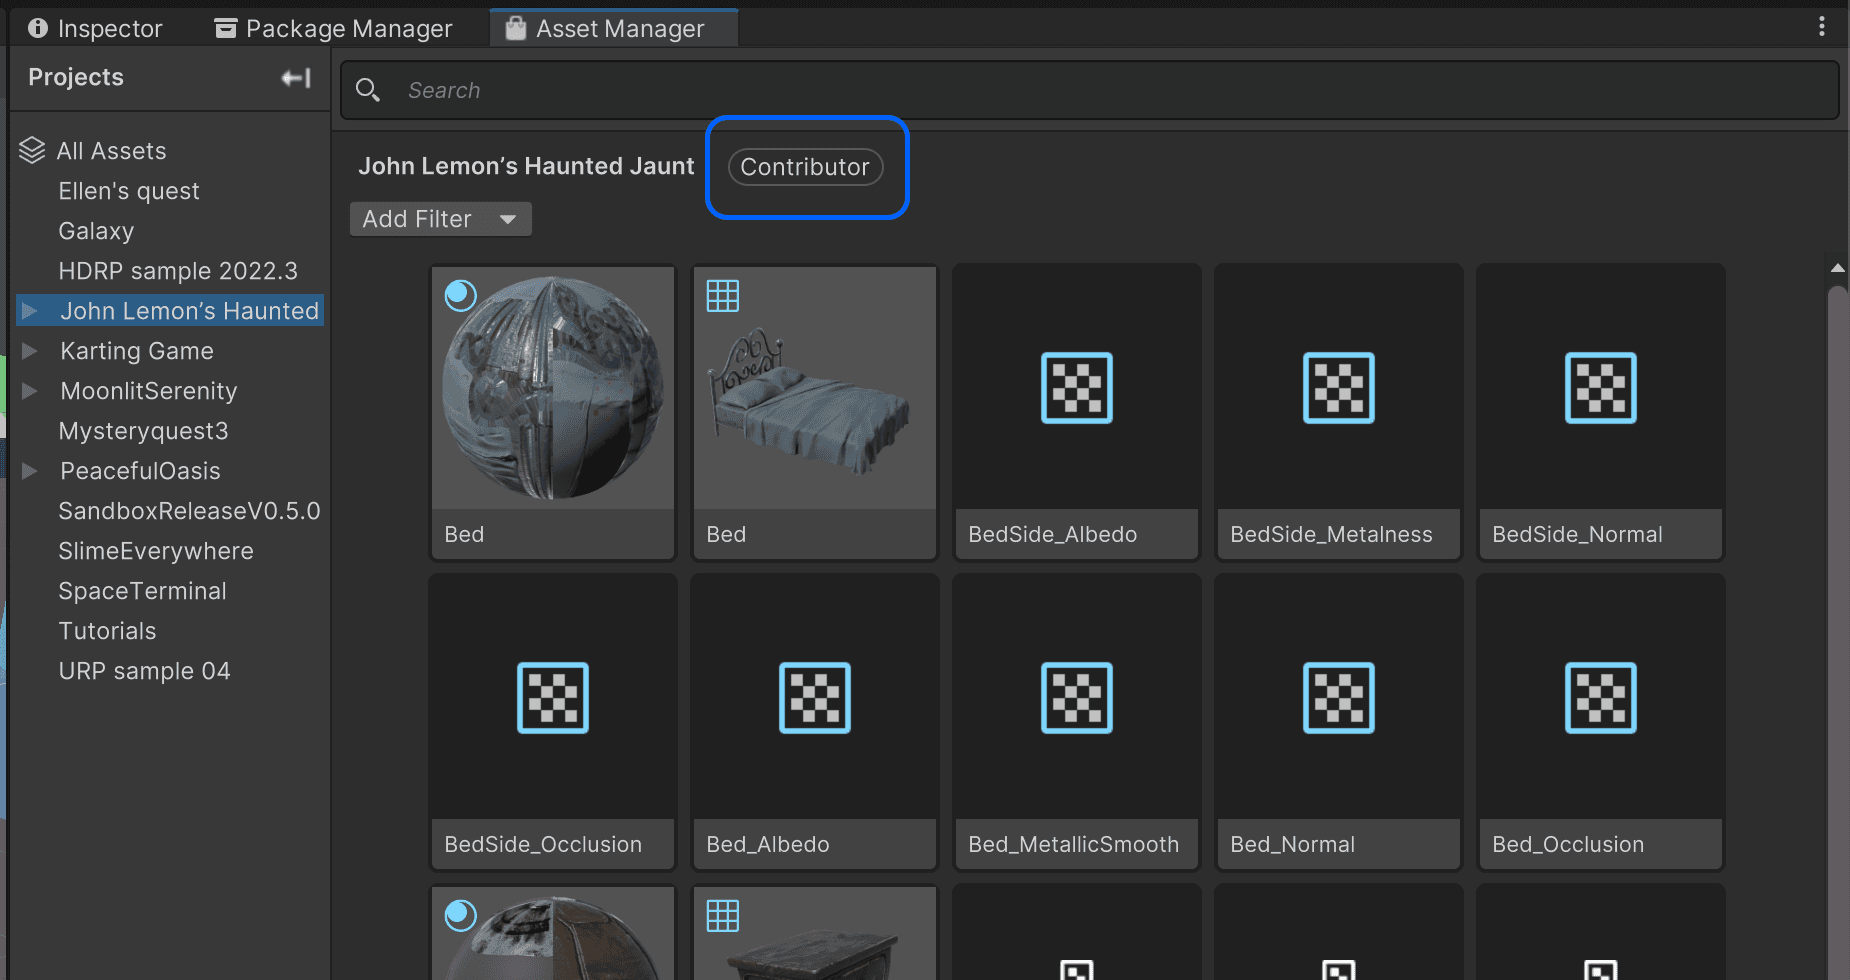Open the overflow three-dot menu

point(1822,27)
